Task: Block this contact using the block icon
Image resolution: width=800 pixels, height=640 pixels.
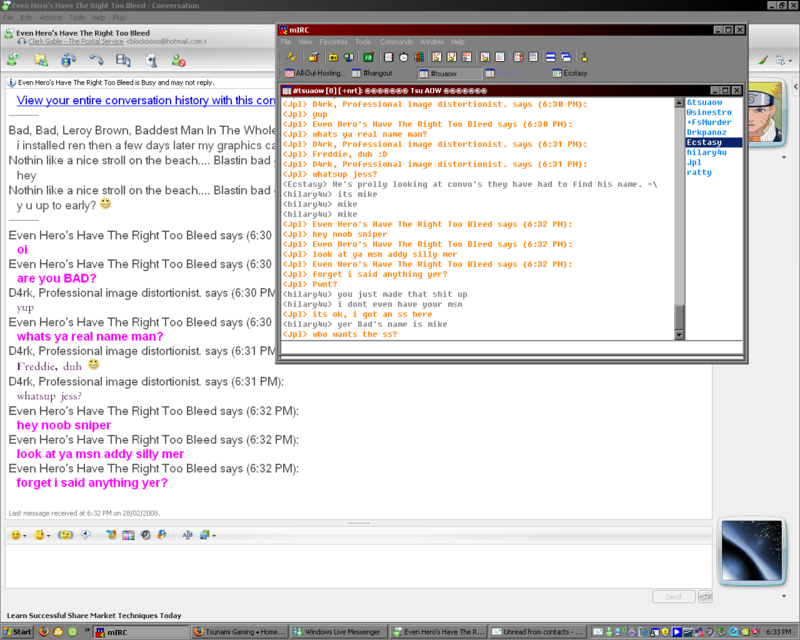Action: click(x=178, y=61)
